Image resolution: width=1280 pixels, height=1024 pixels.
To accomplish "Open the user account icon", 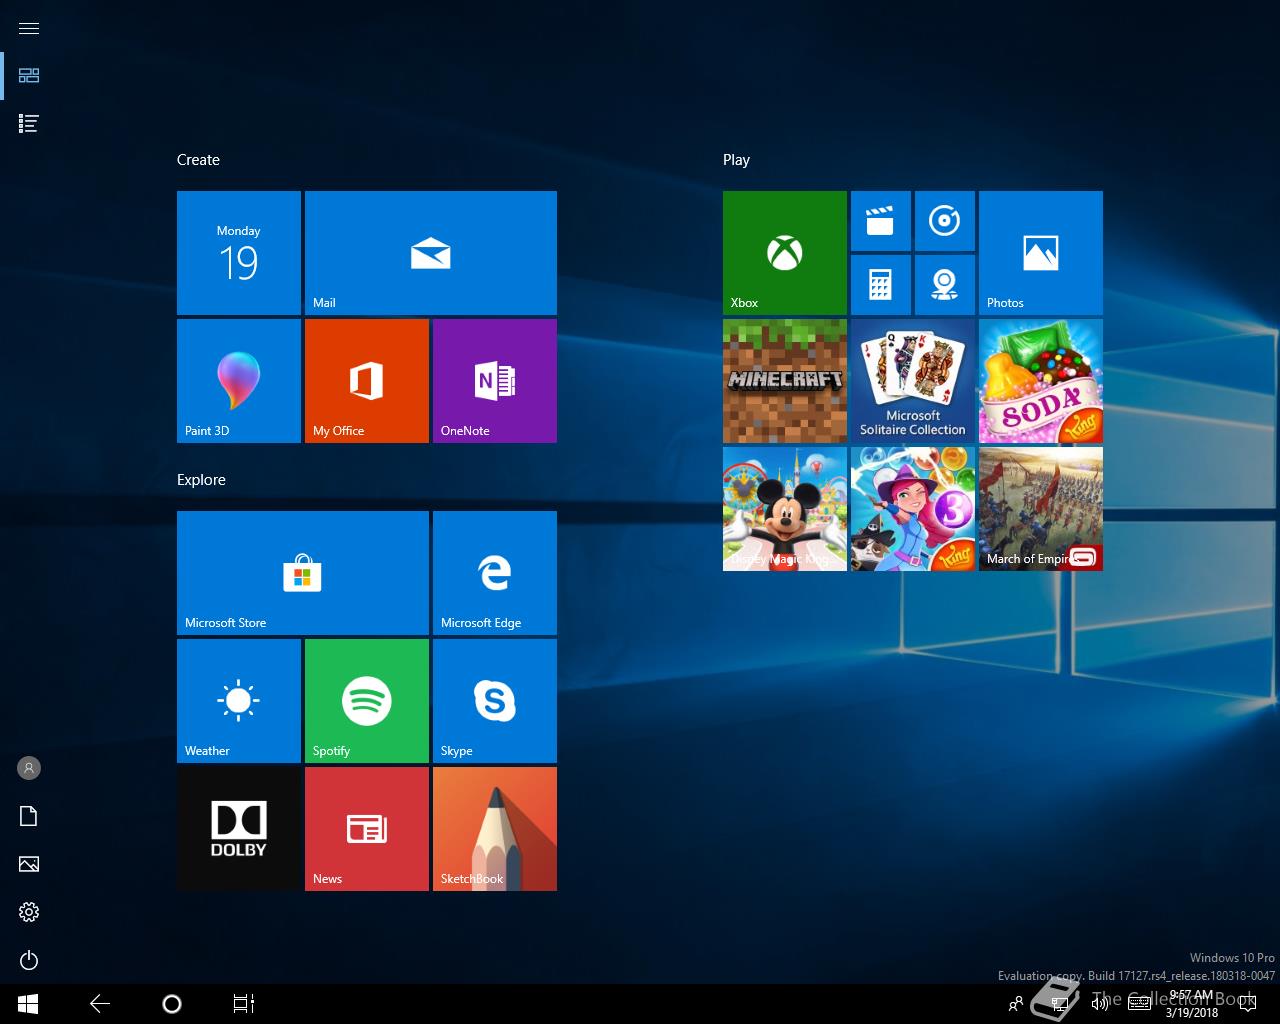I will 29,768.
